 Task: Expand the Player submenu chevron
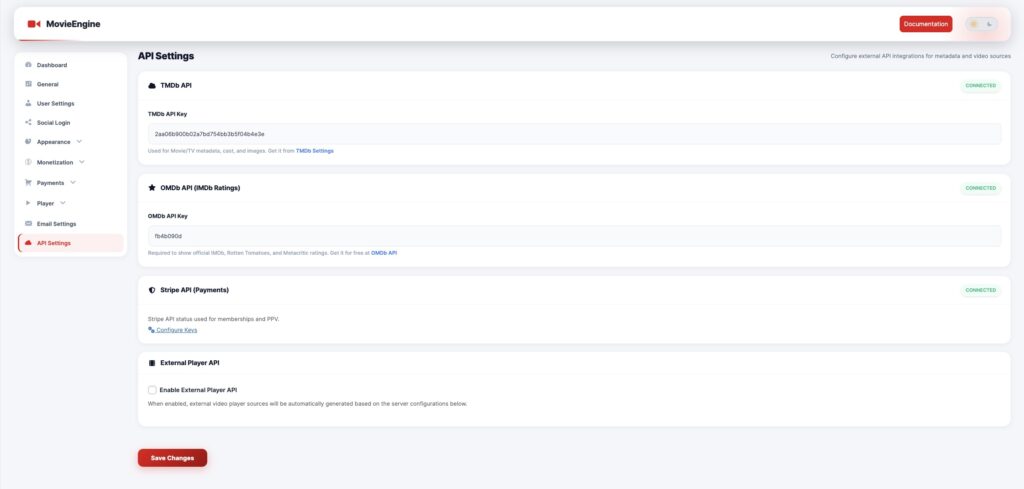(63, 203)
